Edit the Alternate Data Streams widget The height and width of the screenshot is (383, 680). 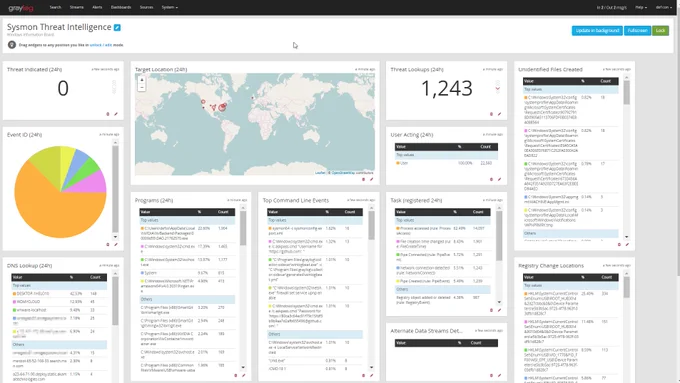pos(499,376)
